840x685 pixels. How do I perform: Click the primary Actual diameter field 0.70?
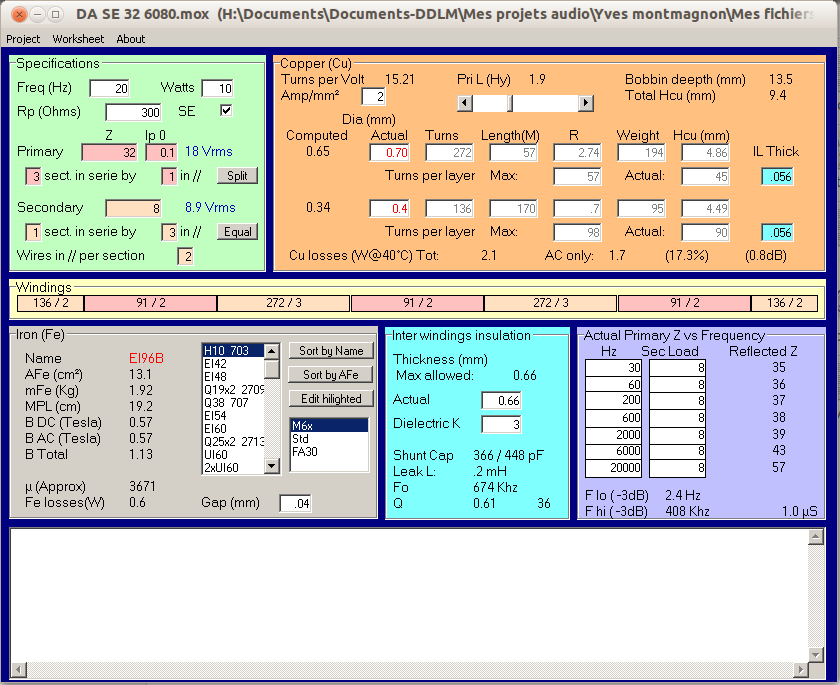tap(389, 153)
